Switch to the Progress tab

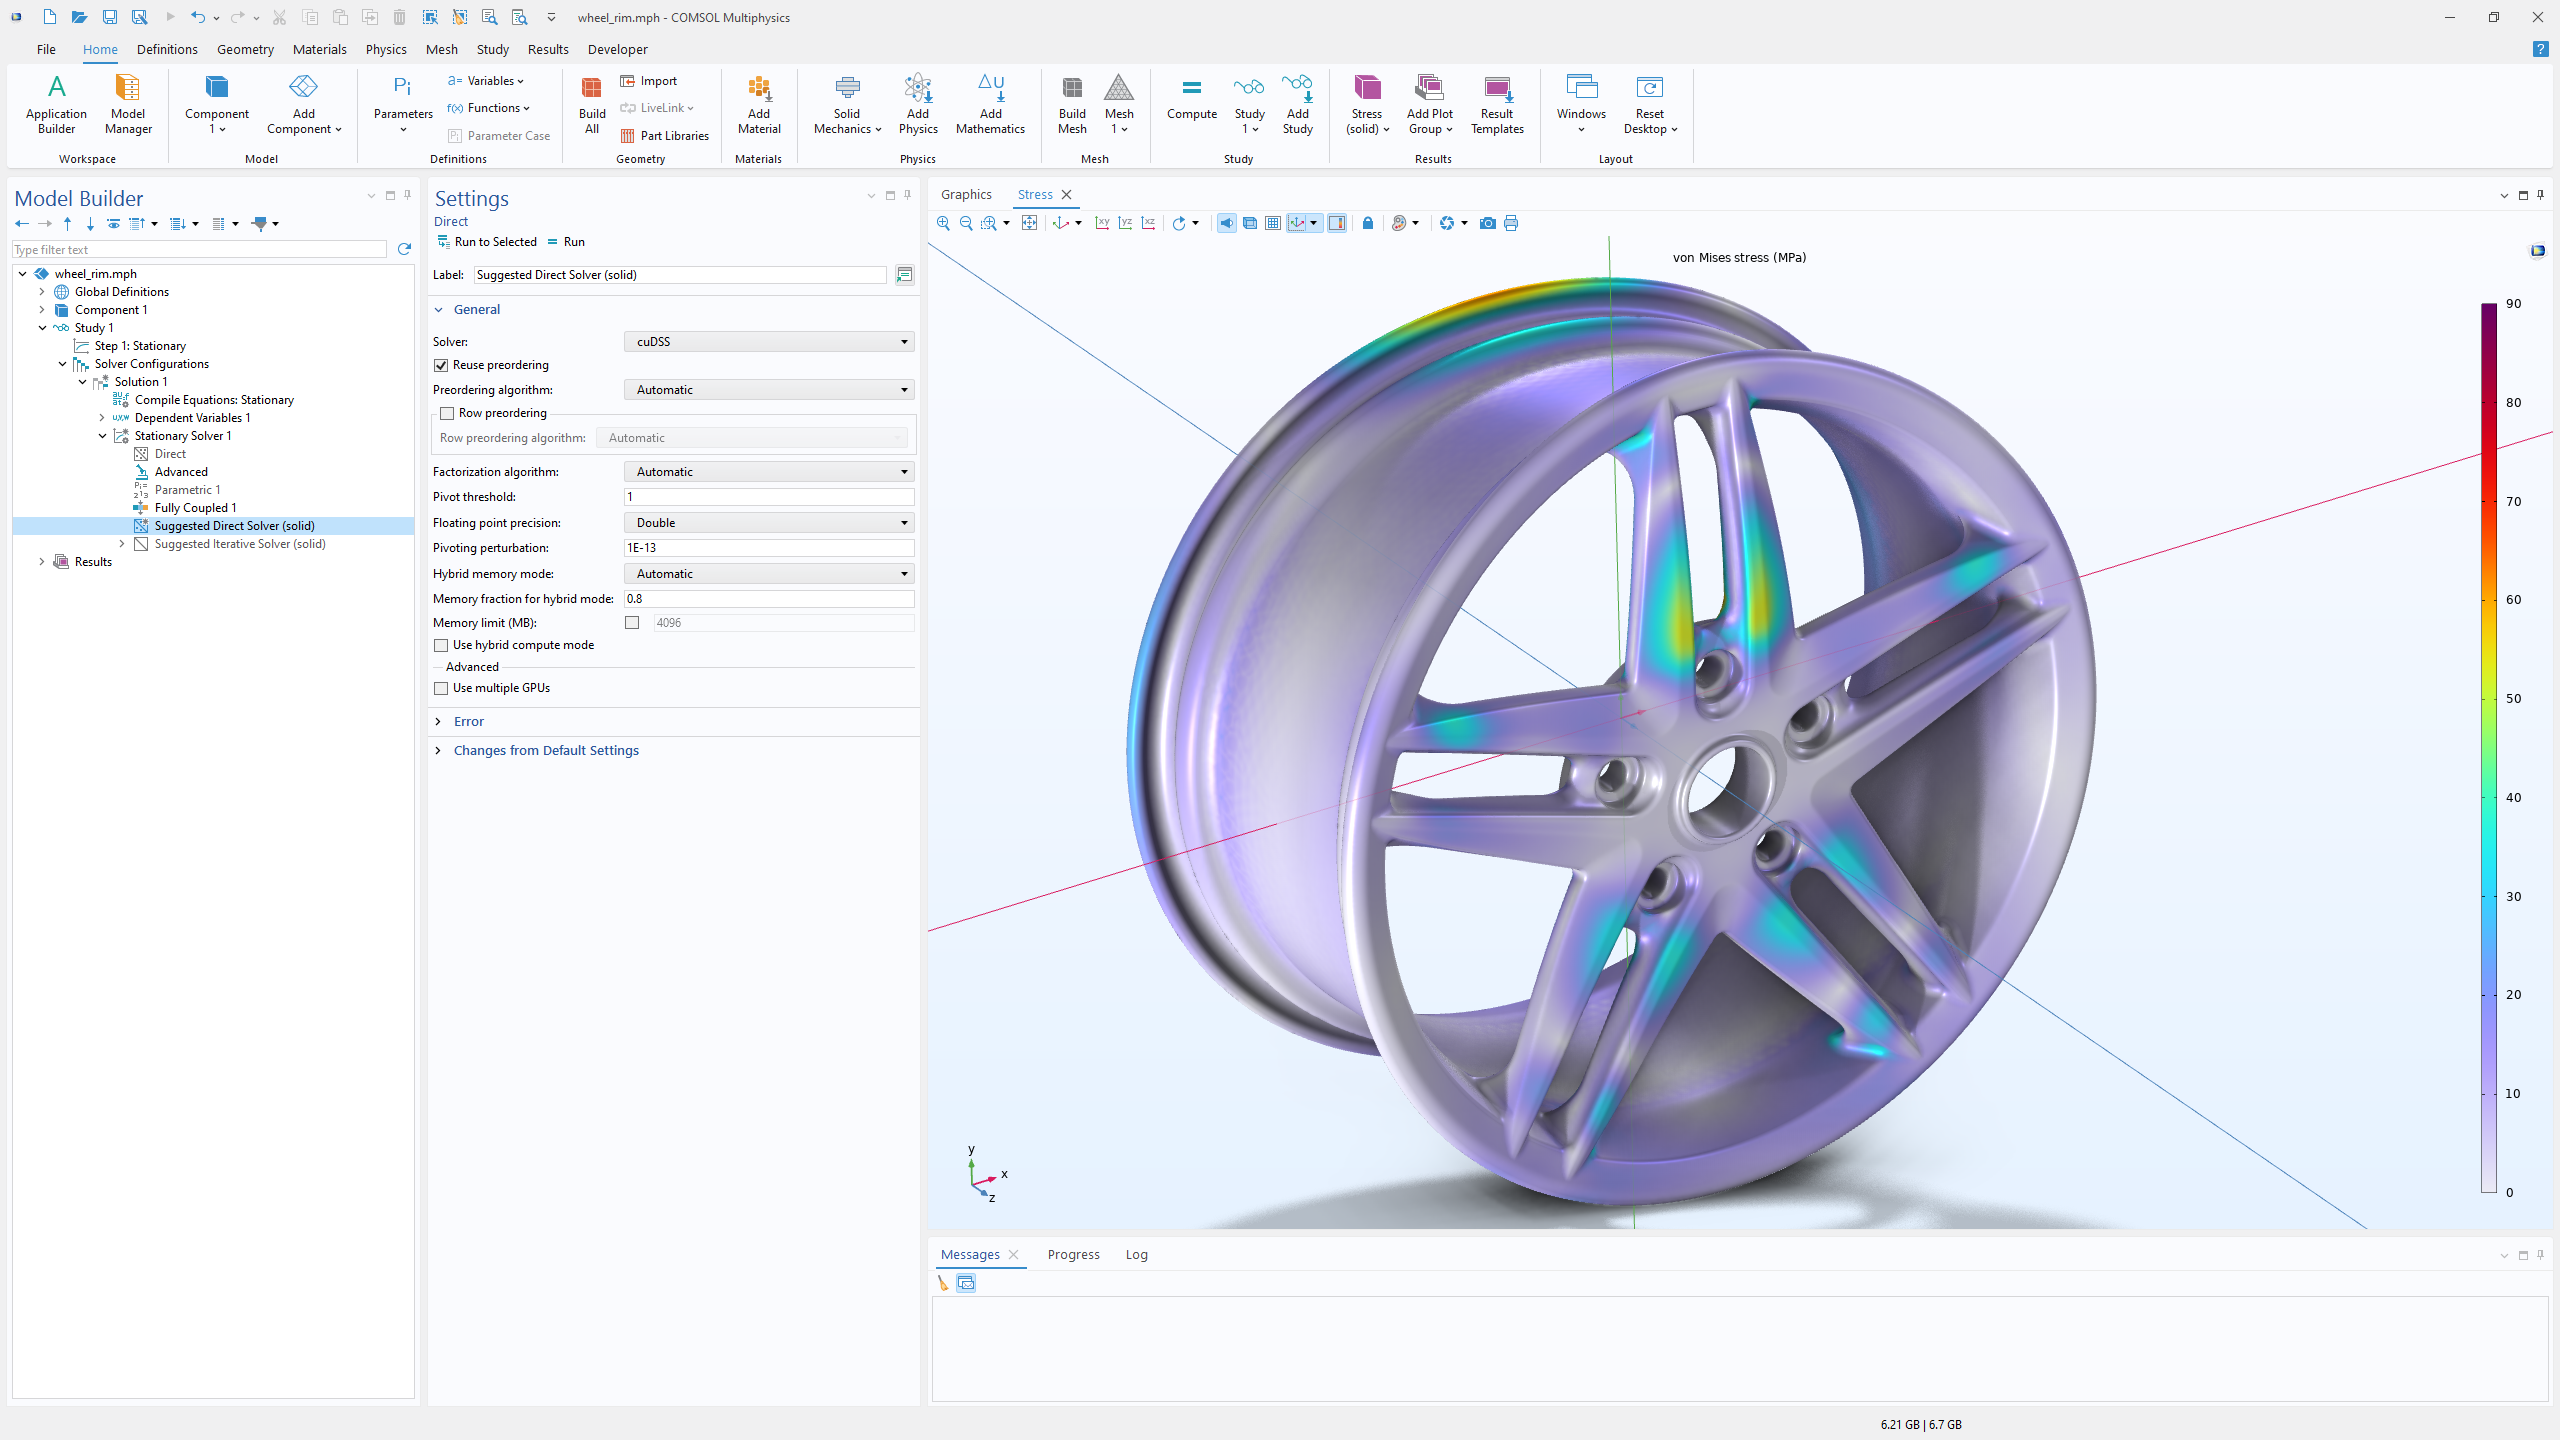pyautogui.click(x=1073, y=1254)
